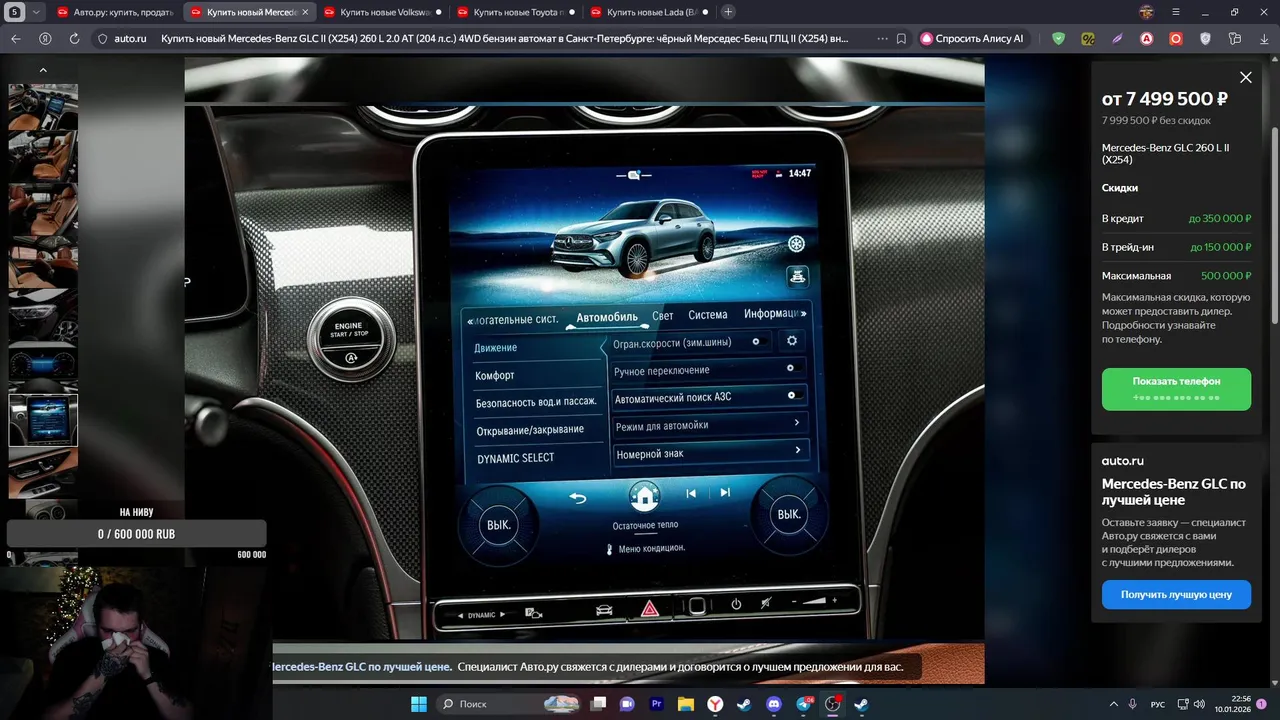This screenshot has width=1280, height=720.
Task: Open the clock and date 22:56
Action: click(x=1233, y=704)
